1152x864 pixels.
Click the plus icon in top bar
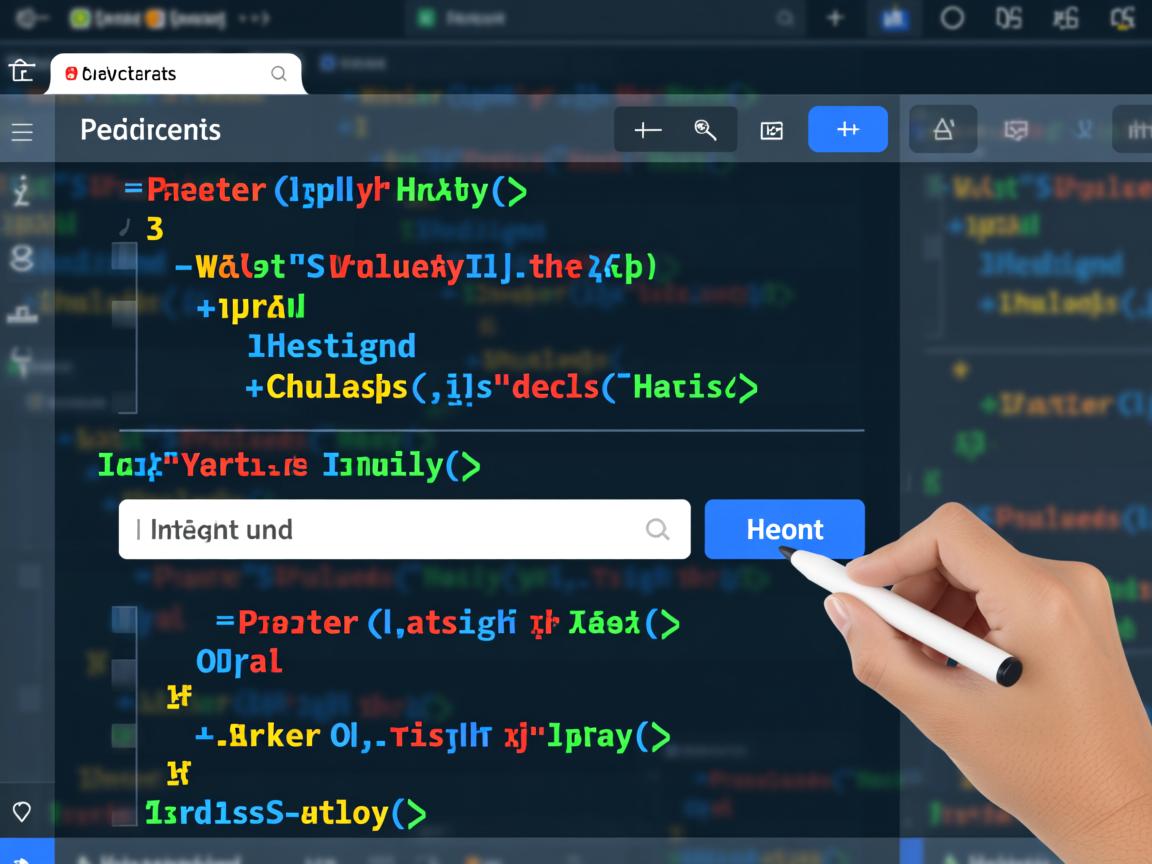coord(835,18)
